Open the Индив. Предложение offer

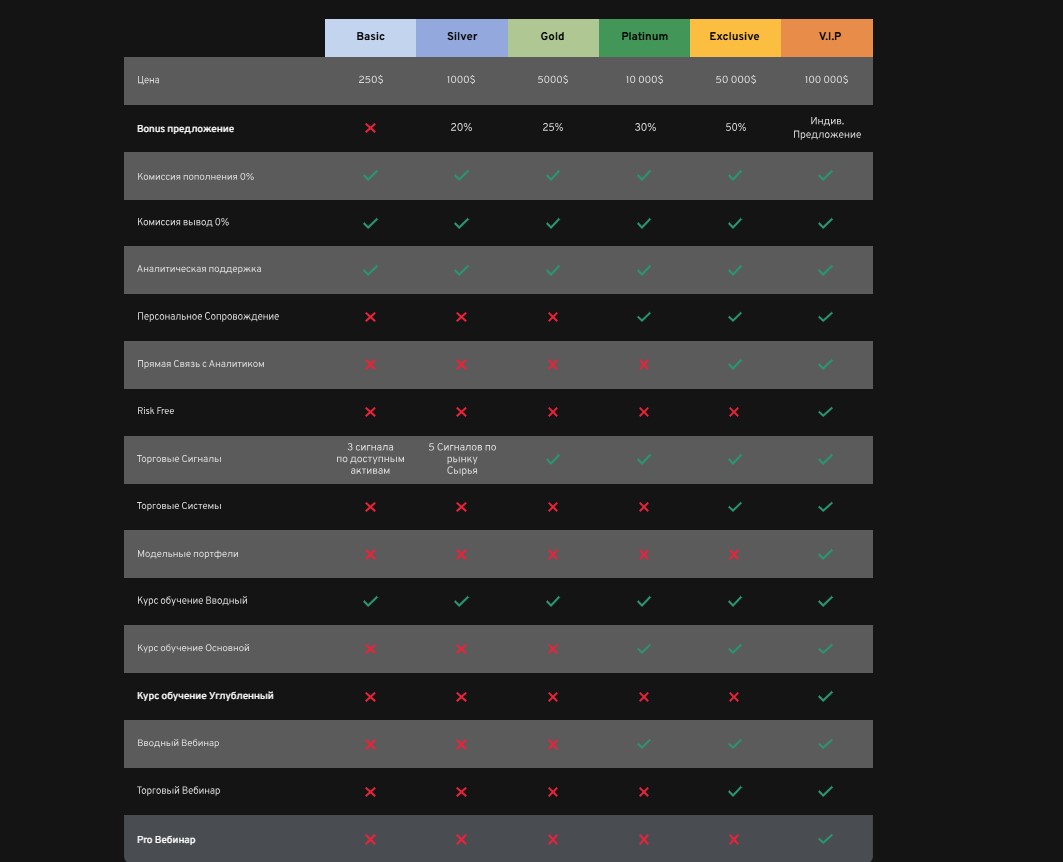click(x=825, y=128)
